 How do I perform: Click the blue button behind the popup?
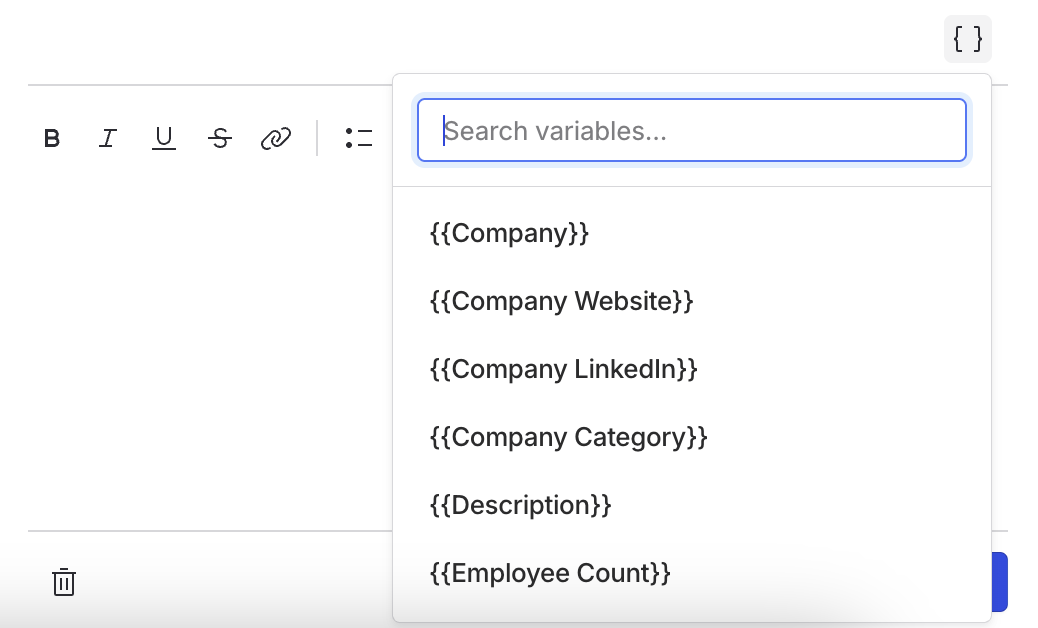999,582
